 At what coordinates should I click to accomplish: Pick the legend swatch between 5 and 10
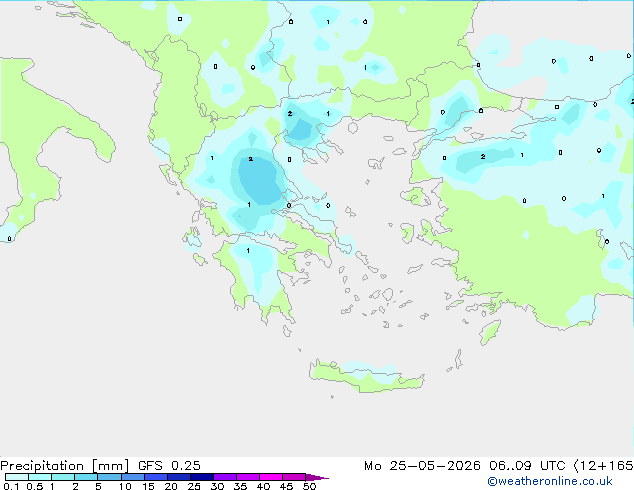point(109,477)
